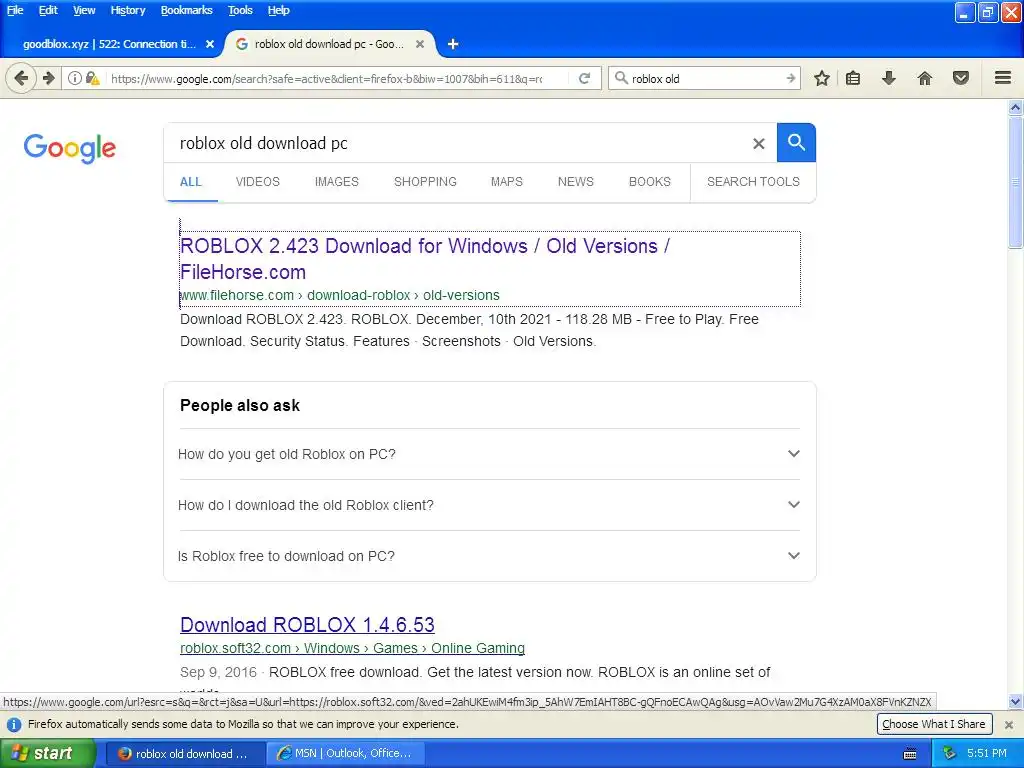Switch to Firefox taskbar window

click(x=185, y=754)
